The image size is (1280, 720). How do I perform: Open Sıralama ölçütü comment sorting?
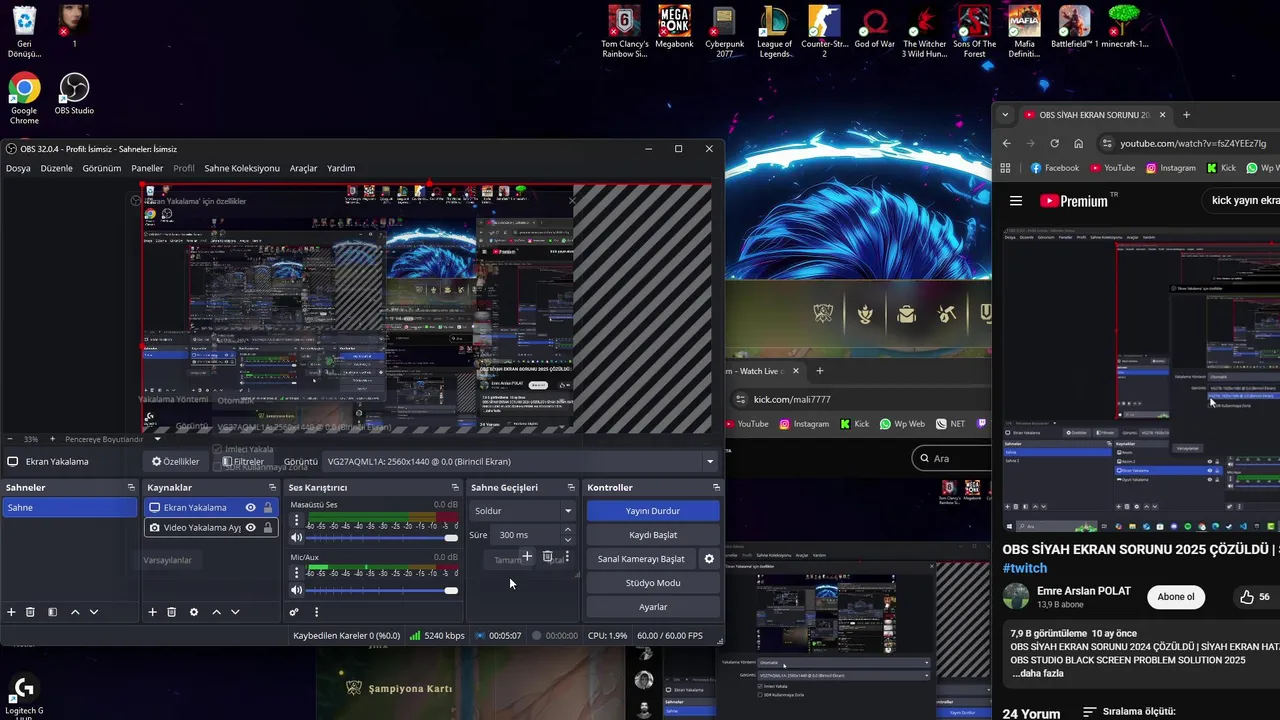pos(1129,712)
